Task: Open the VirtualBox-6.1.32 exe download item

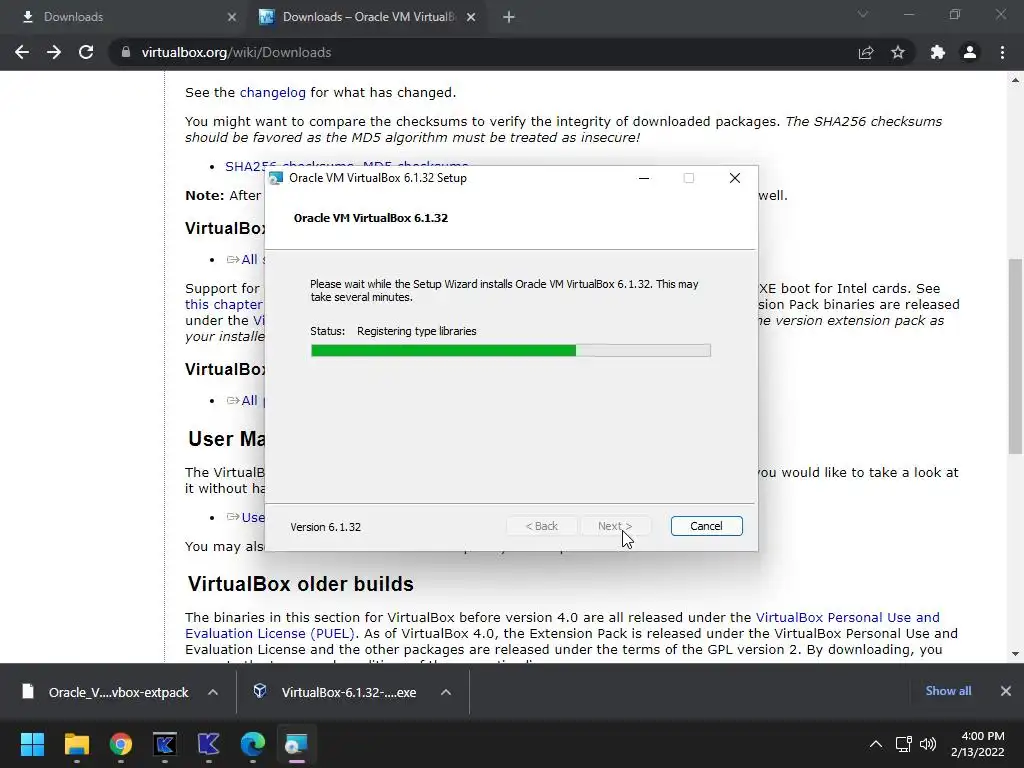Action: 334,692
